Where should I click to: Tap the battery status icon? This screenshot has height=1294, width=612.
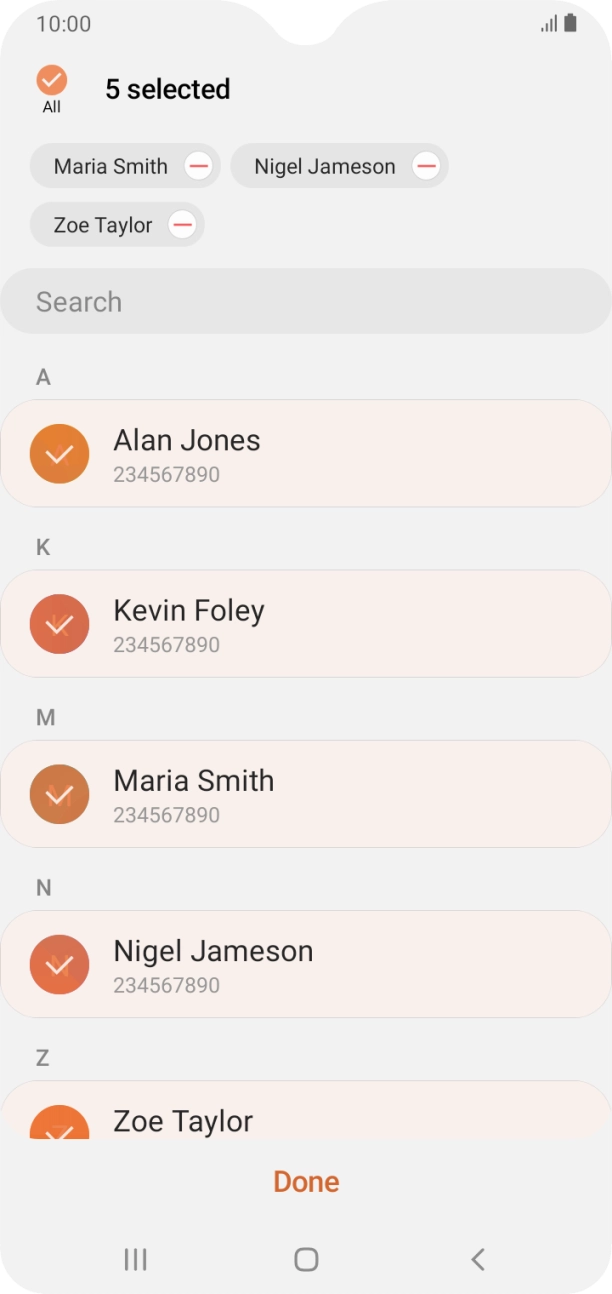[x=570, y=23]
